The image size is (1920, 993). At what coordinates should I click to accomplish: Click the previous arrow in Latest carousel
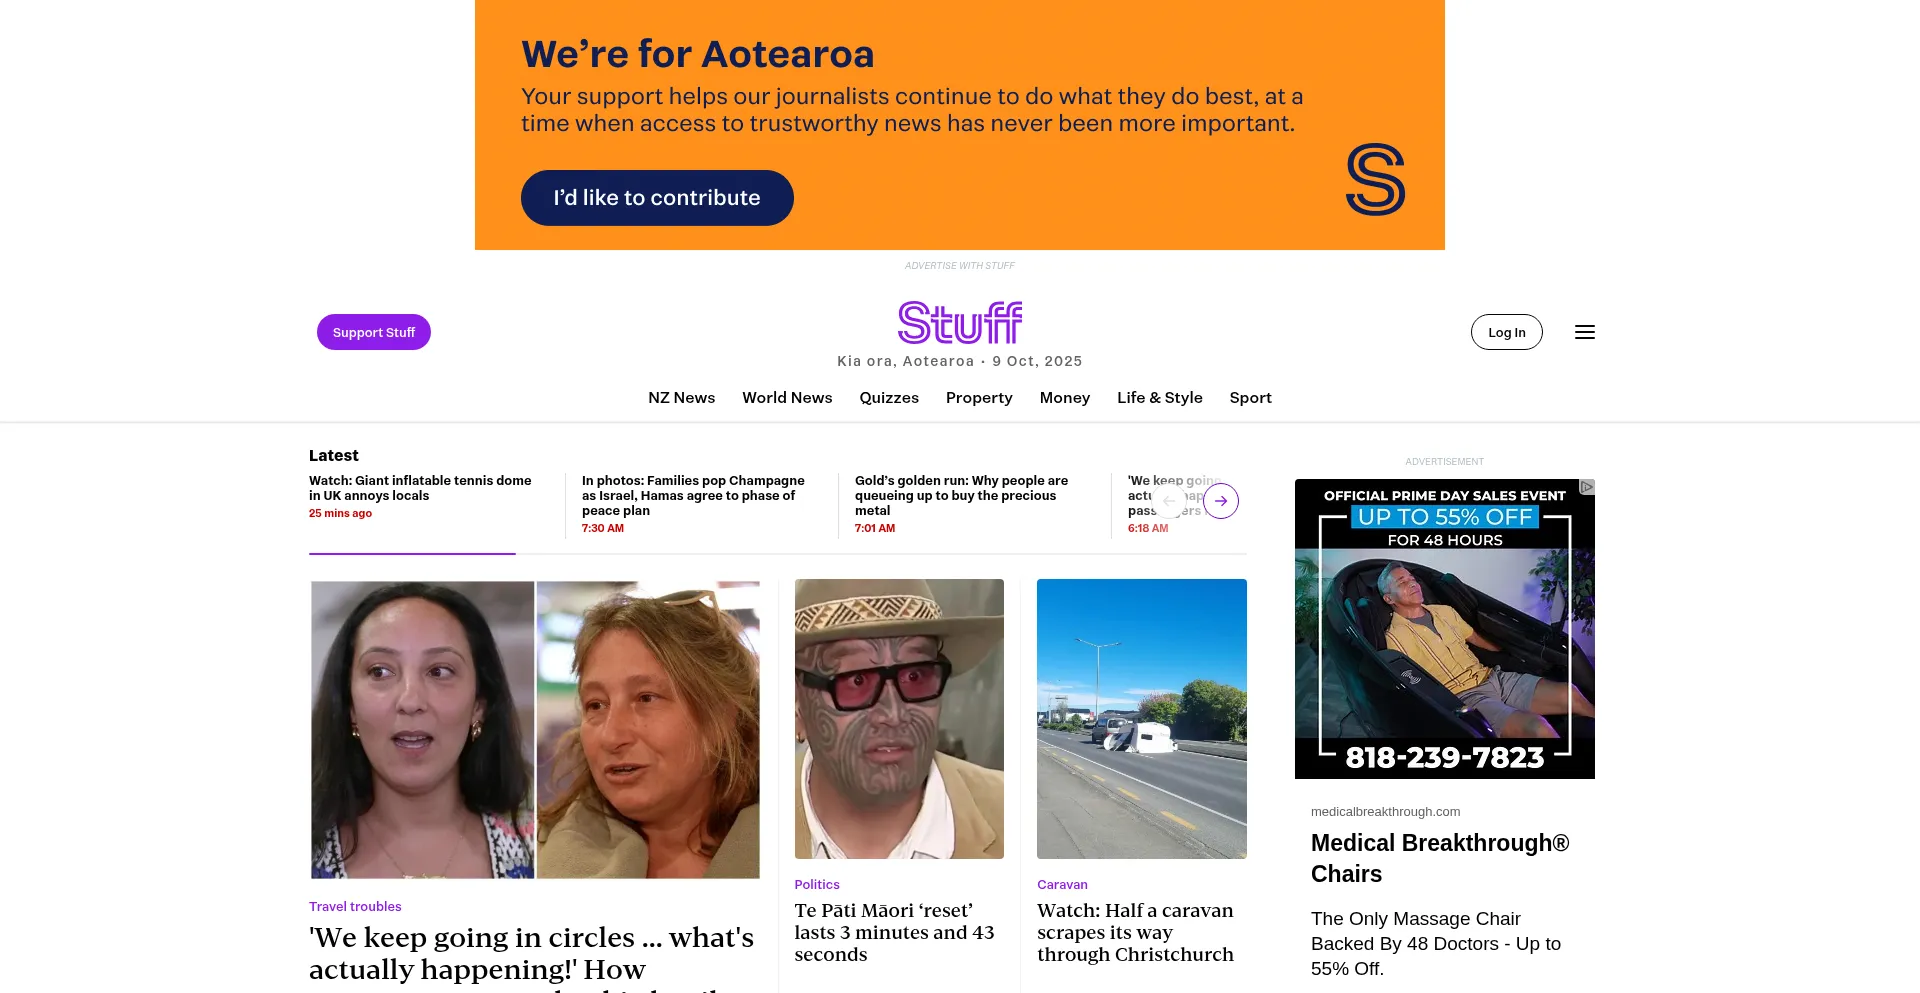1169,501
